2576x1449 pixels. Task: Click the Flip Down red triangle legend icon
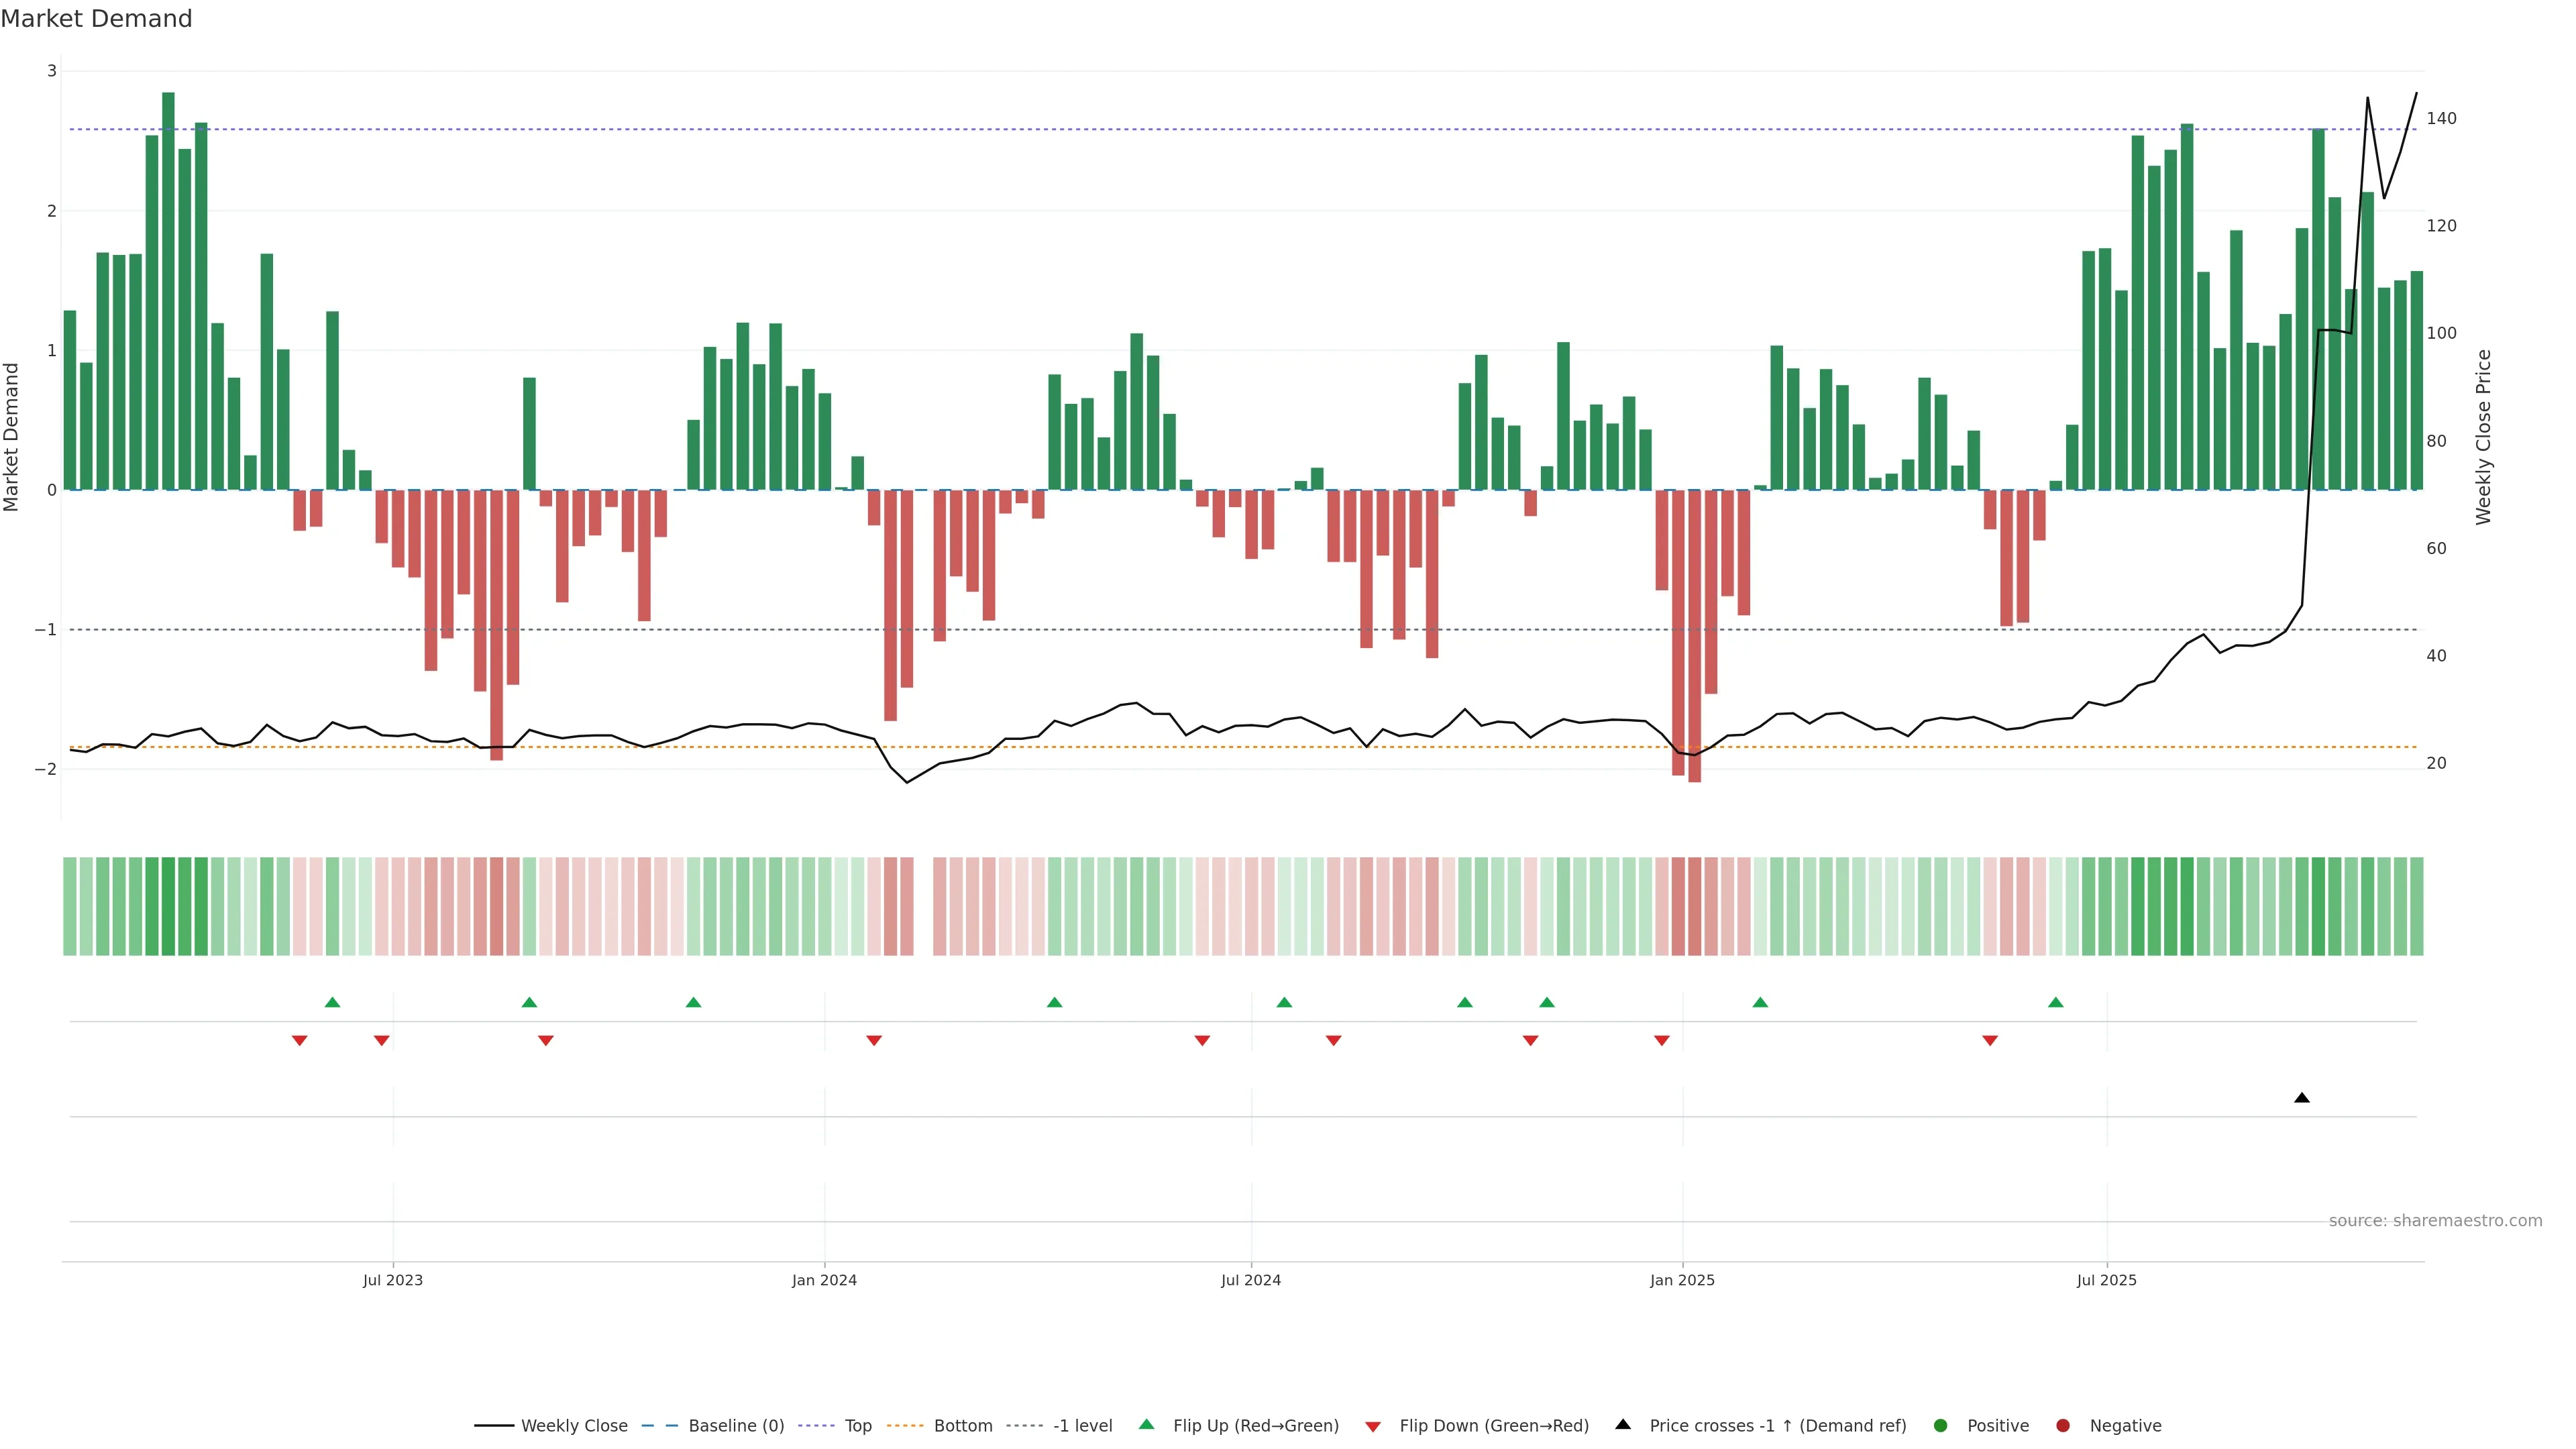click(x=1373, y=1426)
